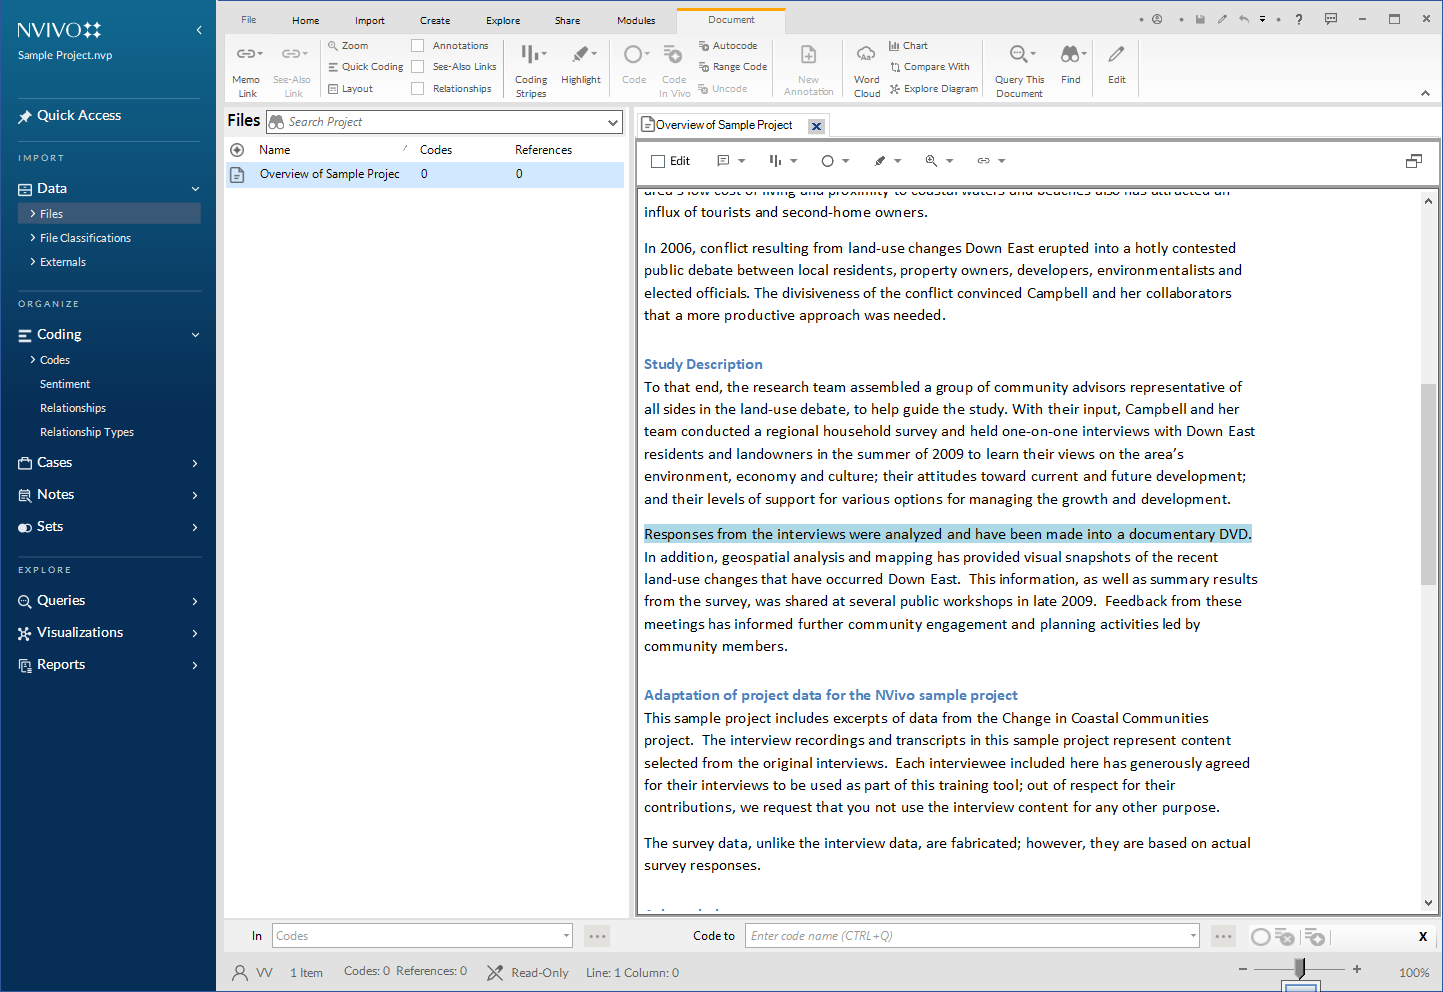The height and width of the screenshot is (992, 1443).
Task: Click the Code ribbon button
Action: pyautogui.click(x=634, y=65)
